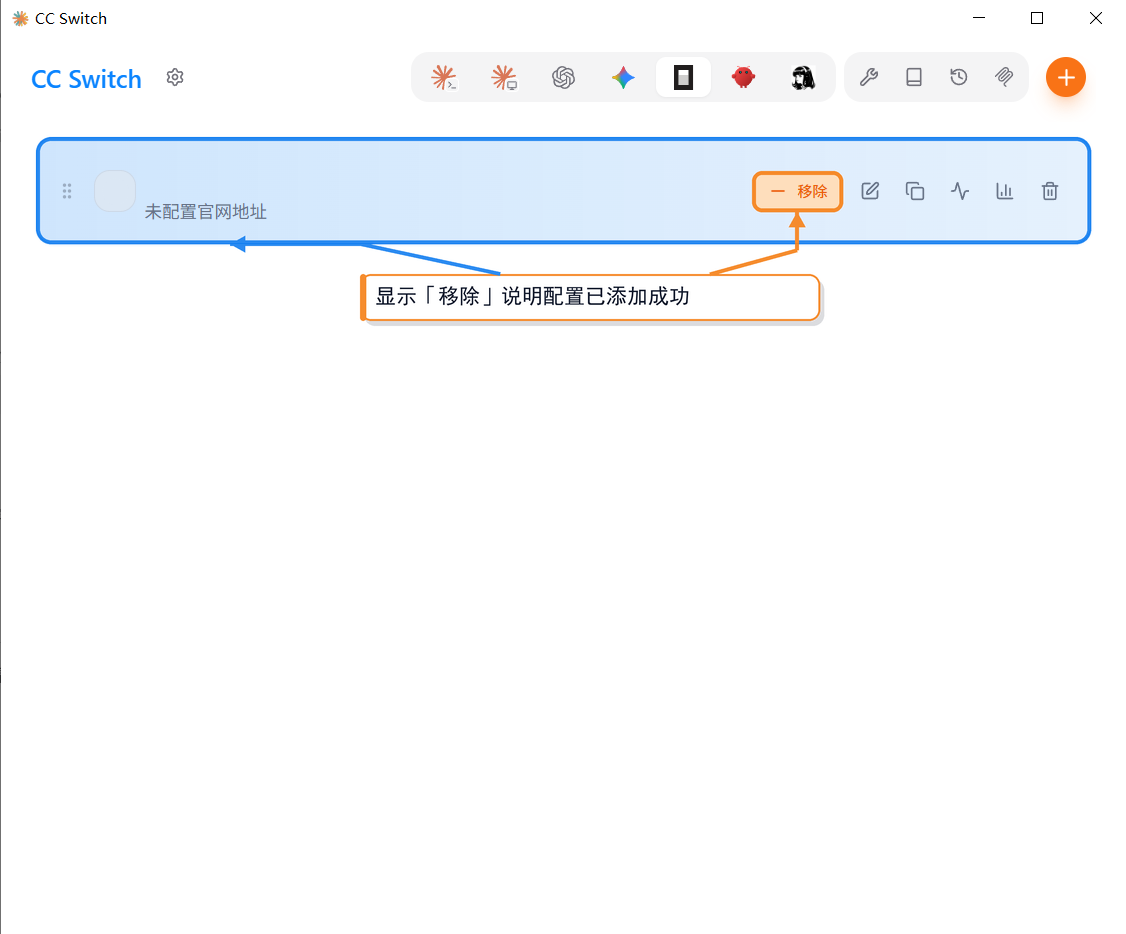
Task: Select the Gemini sparkle app tab
Action: pos(623,77)
